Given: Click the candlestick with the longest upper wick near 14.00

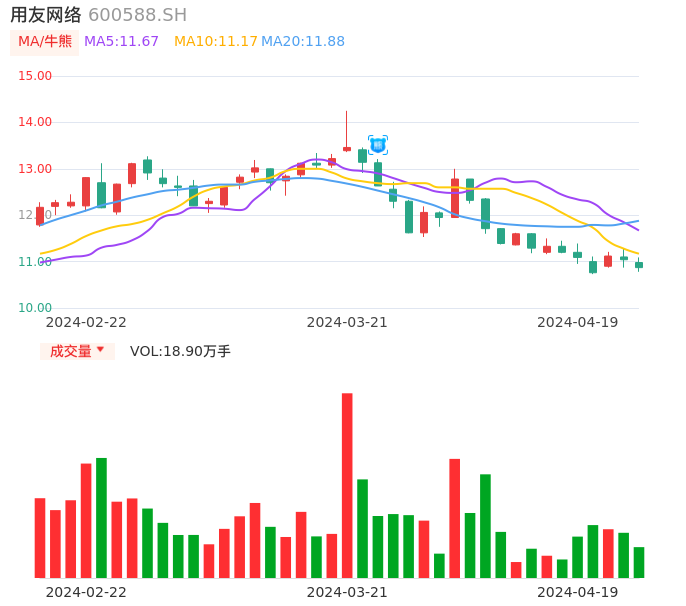Looking at the screenshot, I should coord(347,131).
